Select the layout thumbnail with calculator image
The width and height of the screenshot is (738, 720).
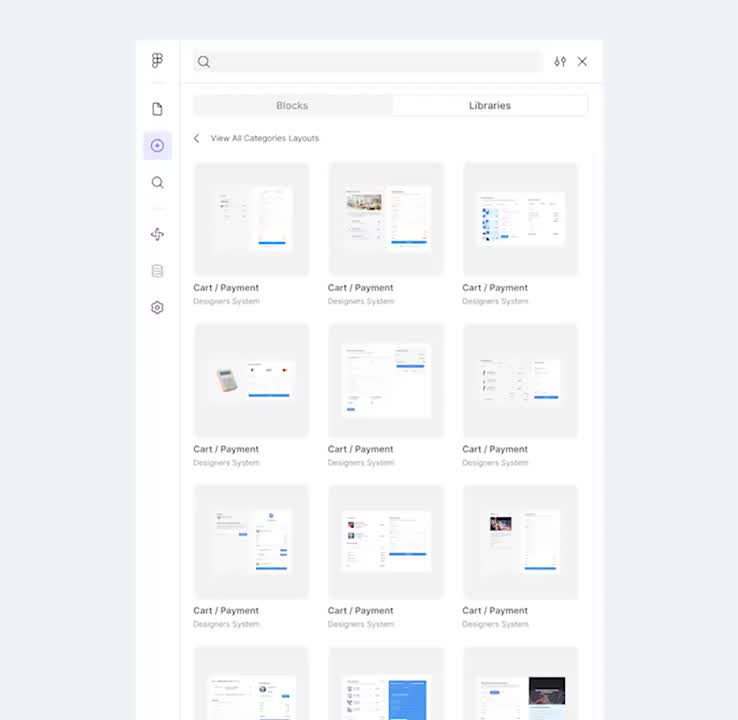(x=251, y=380)
